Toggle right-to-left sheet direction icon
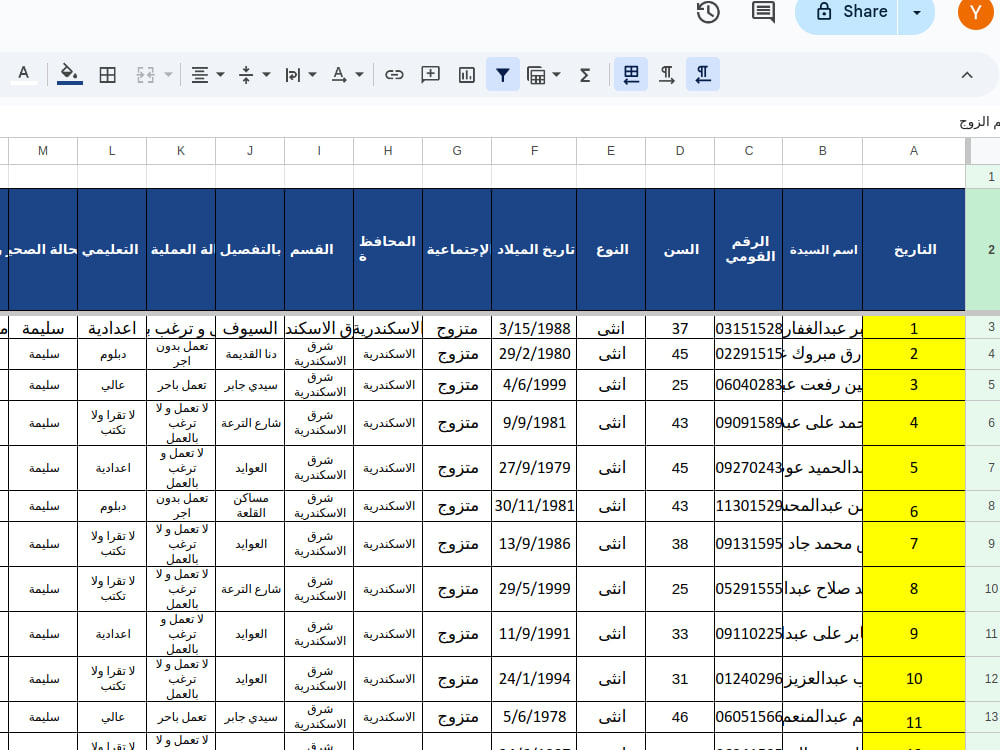This screenshot has height=750, width=1000. pyautogui.click(x=631, y=75)
